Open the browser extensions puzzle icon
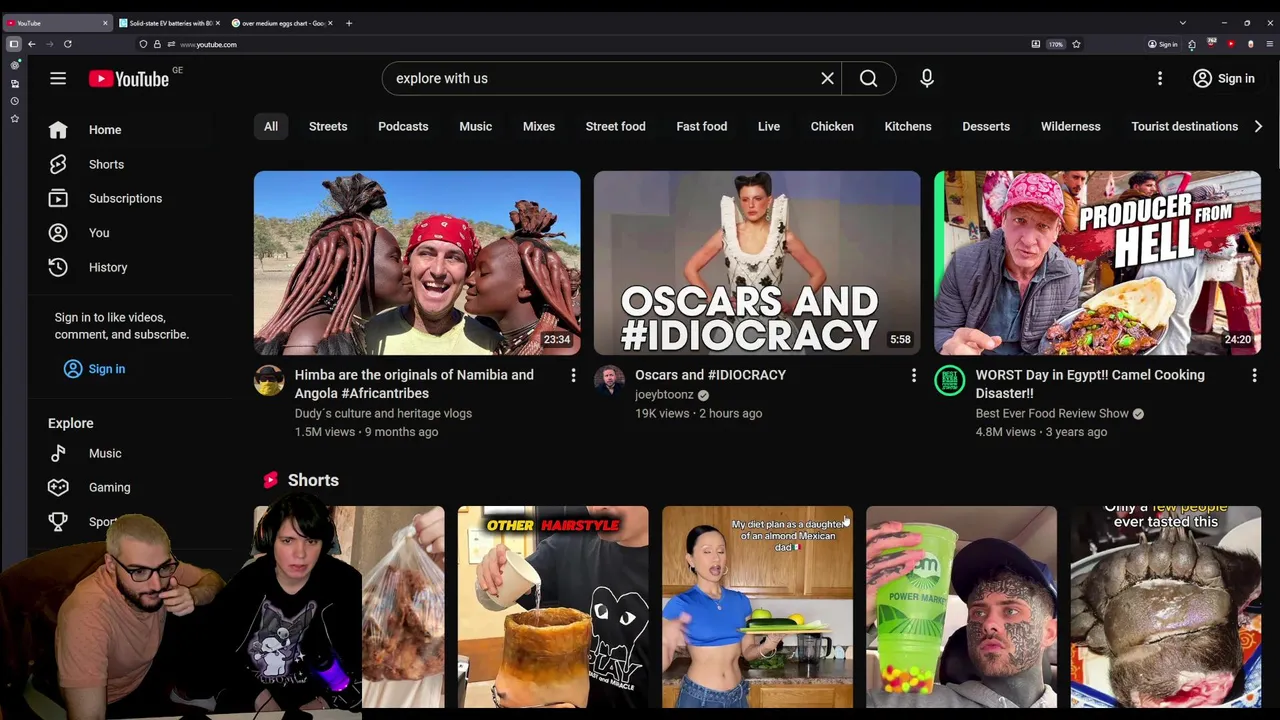 coord(1192,44)
